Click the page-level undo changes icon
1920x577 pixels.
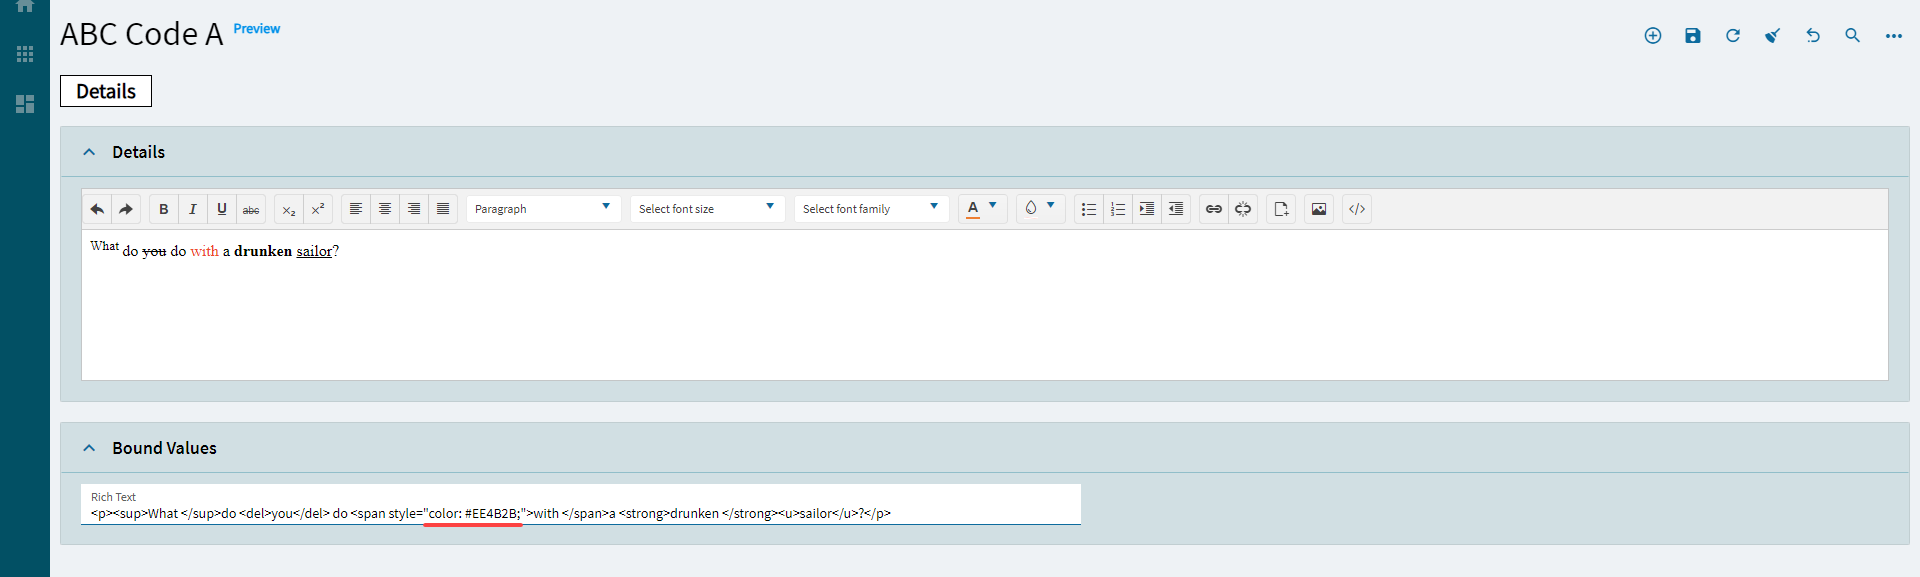(x=1813, y=36)
